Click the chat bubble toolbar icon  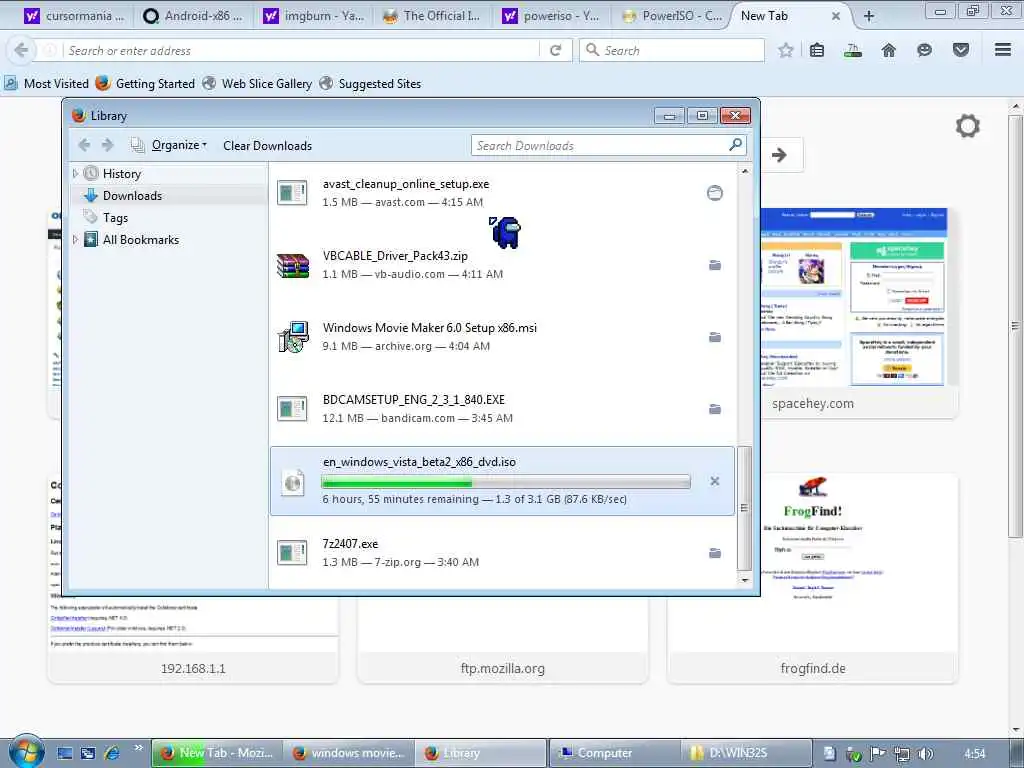point(924,50)
